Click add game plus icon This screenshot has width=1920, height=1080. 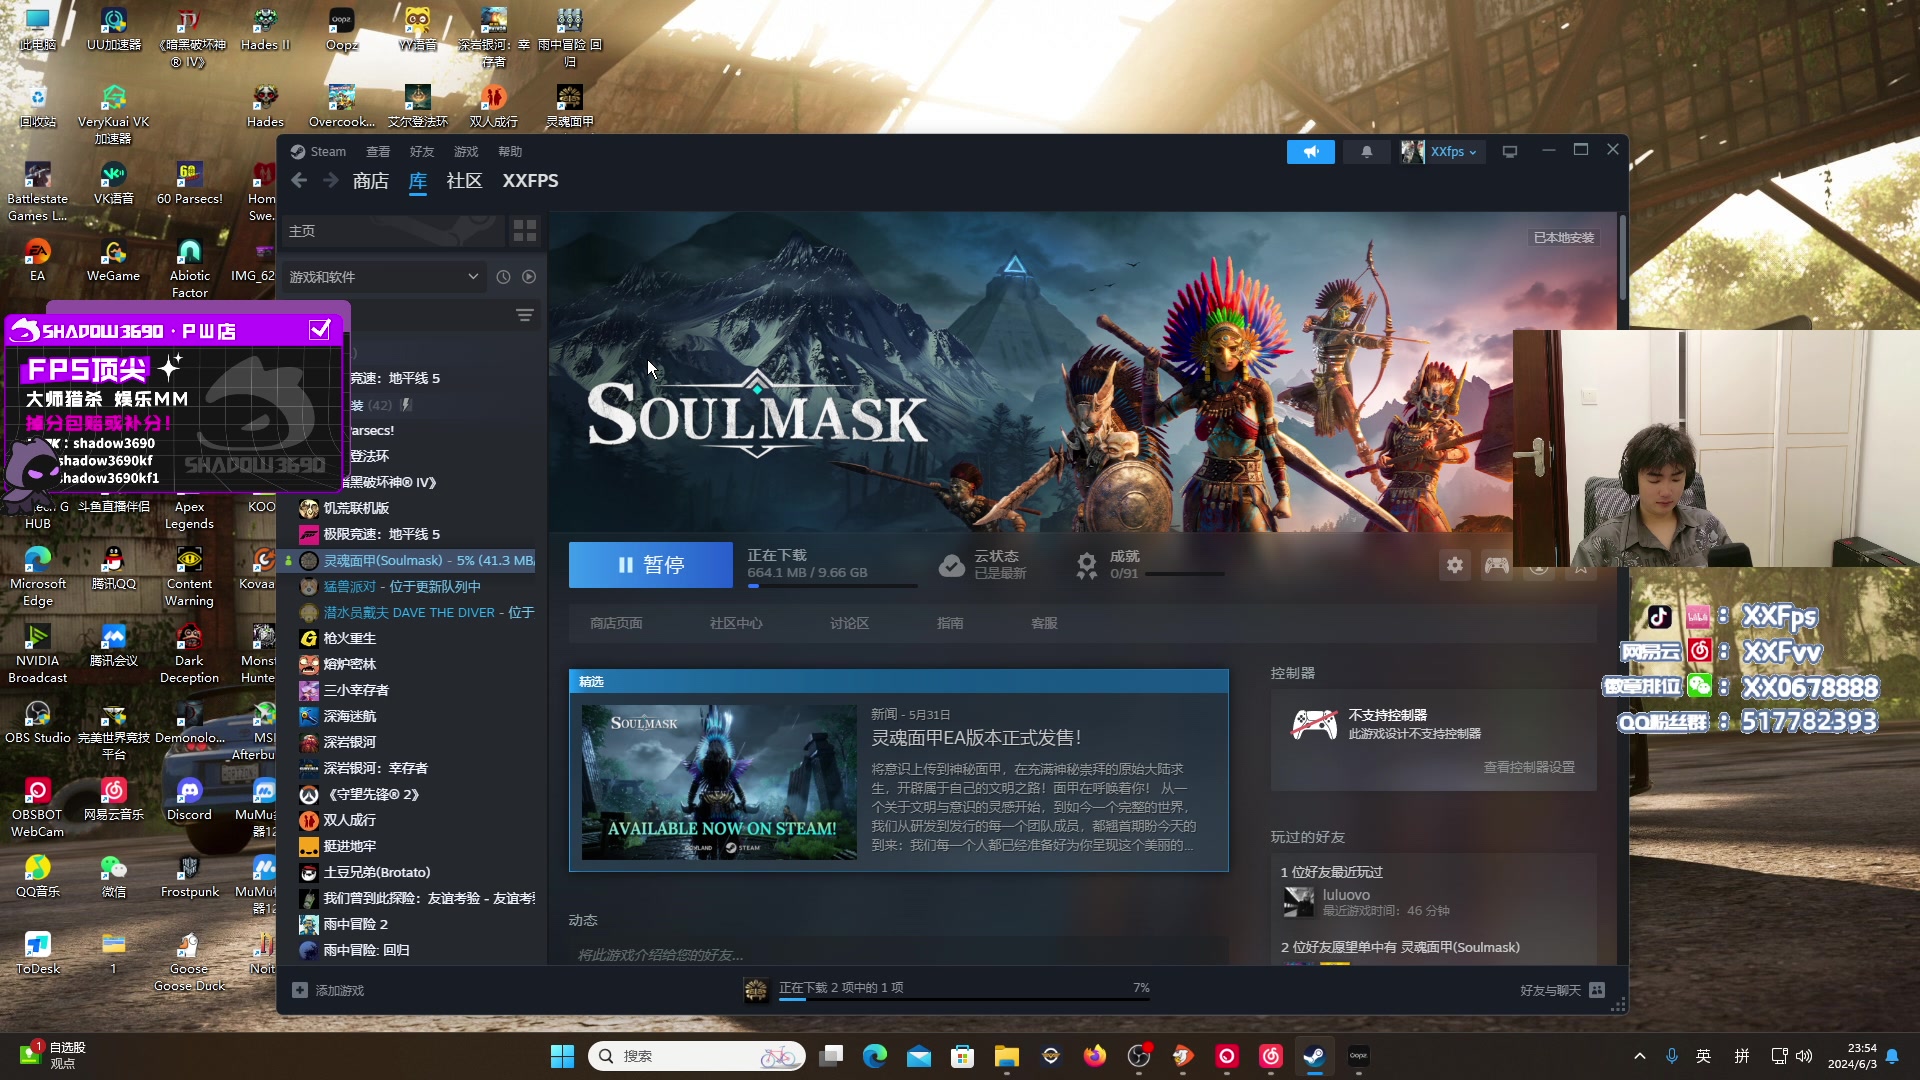point(300,990)
